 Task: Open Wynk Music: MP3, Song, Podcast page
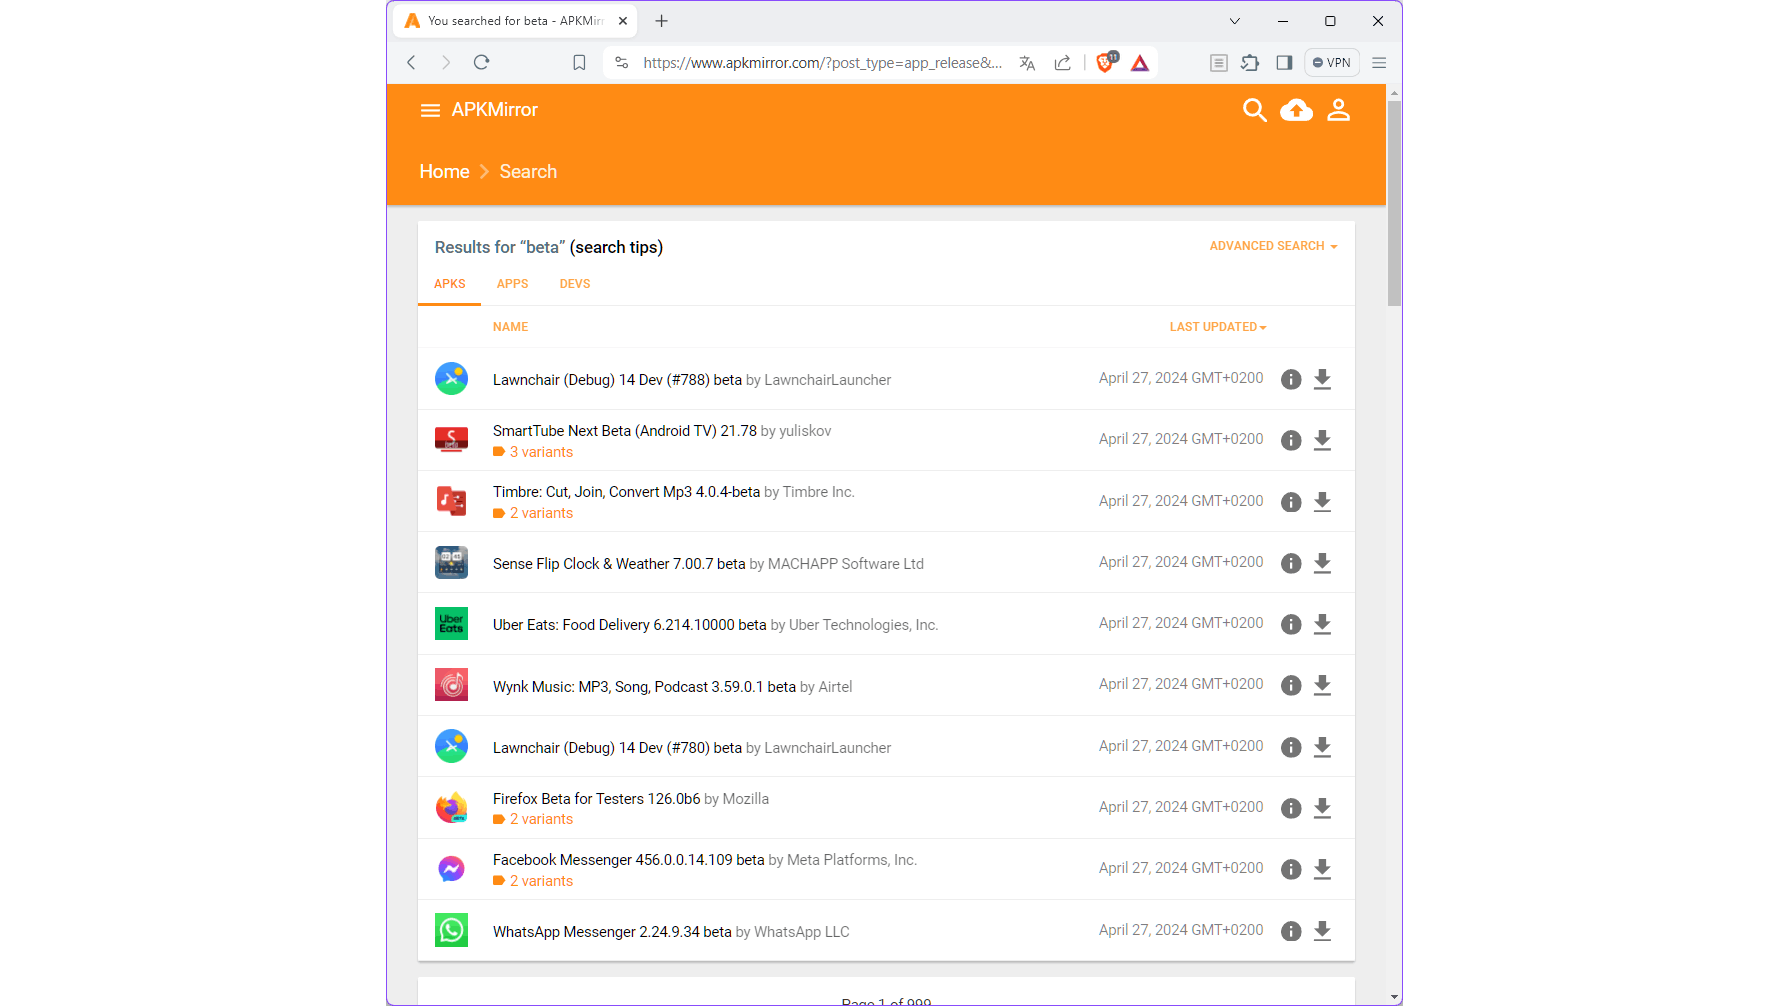(644, 687)
